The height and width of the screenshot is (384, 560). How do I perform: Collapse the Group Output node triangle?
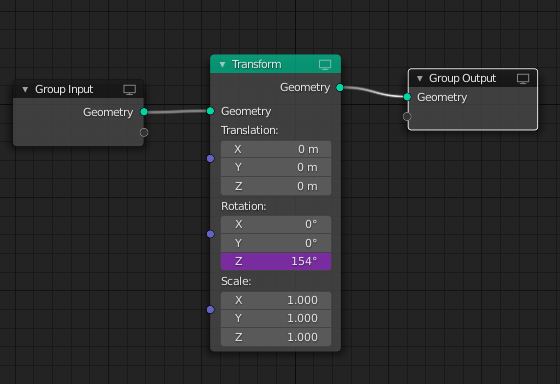pyautogui.click(x=420, y=79)
